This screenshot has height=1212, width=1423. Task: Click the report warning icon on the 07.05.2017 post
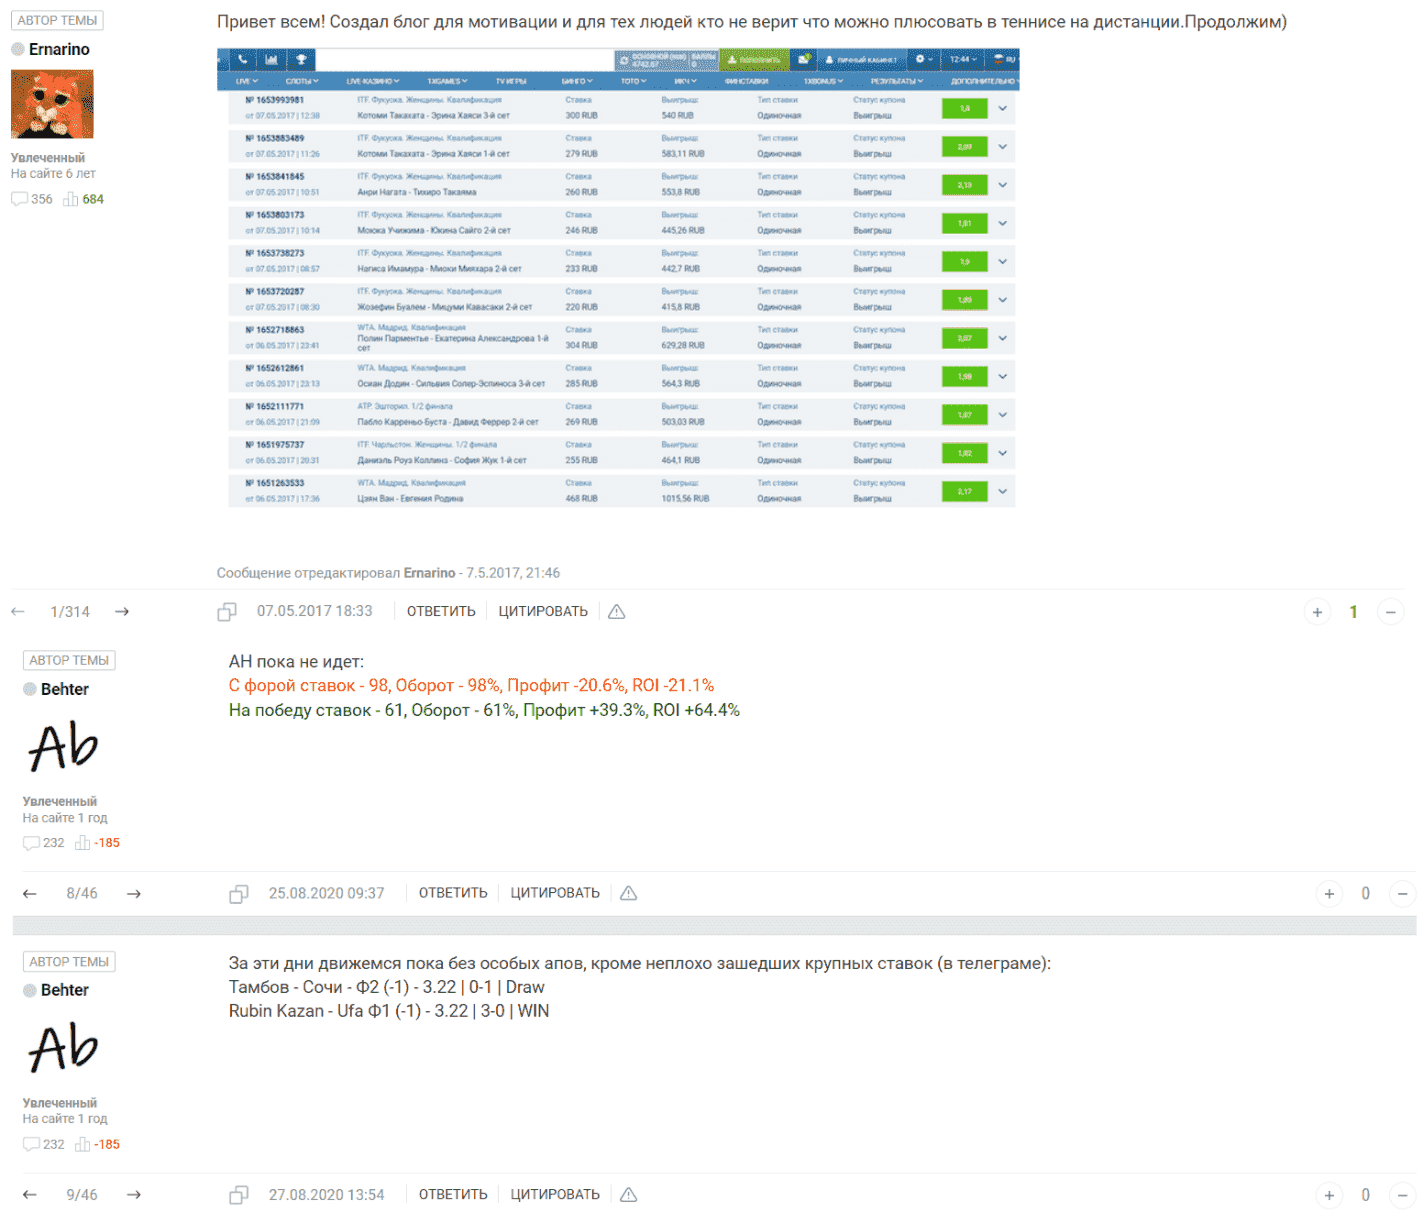pos(617,612)
